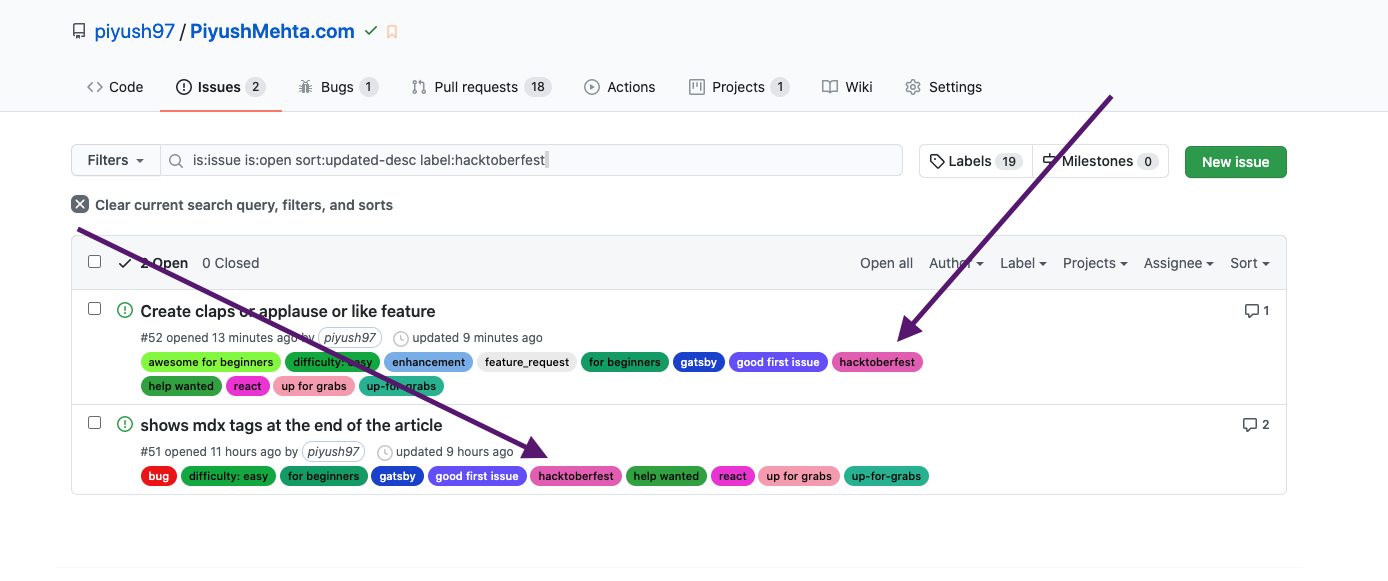Go to the Actions tab
Image resolution: width=1388 pixels, height=581 pixels.
620,87
